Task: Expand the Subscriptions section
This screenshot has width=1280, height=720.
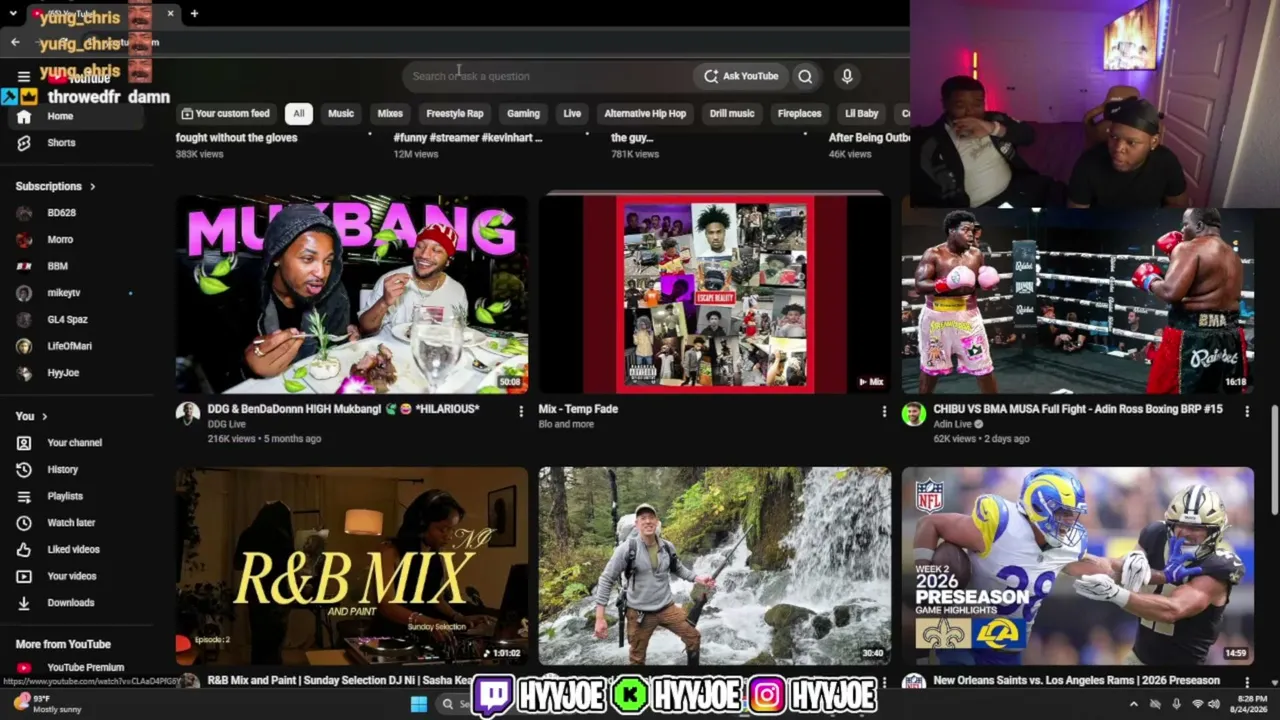Action: 56,186
